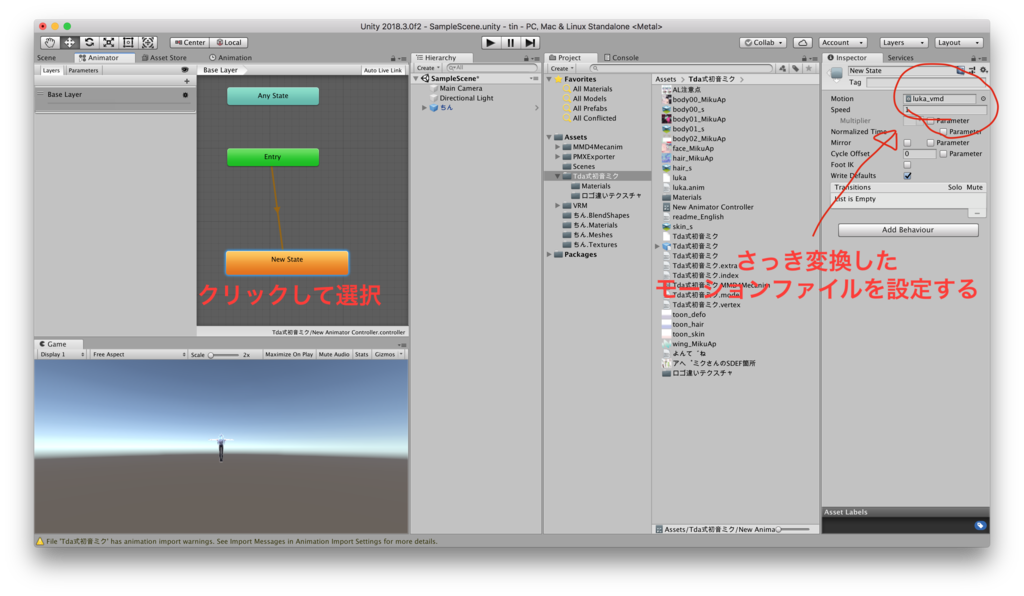Switch to the Asset Store tab
Image resolution: width=1024 pixels, height=596 pixels.
point(164,58)
